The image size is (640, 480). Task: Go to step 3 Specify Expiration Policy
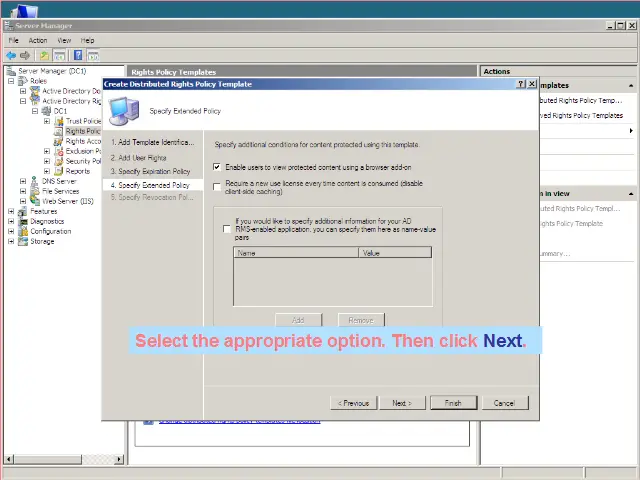pos(151,171)
